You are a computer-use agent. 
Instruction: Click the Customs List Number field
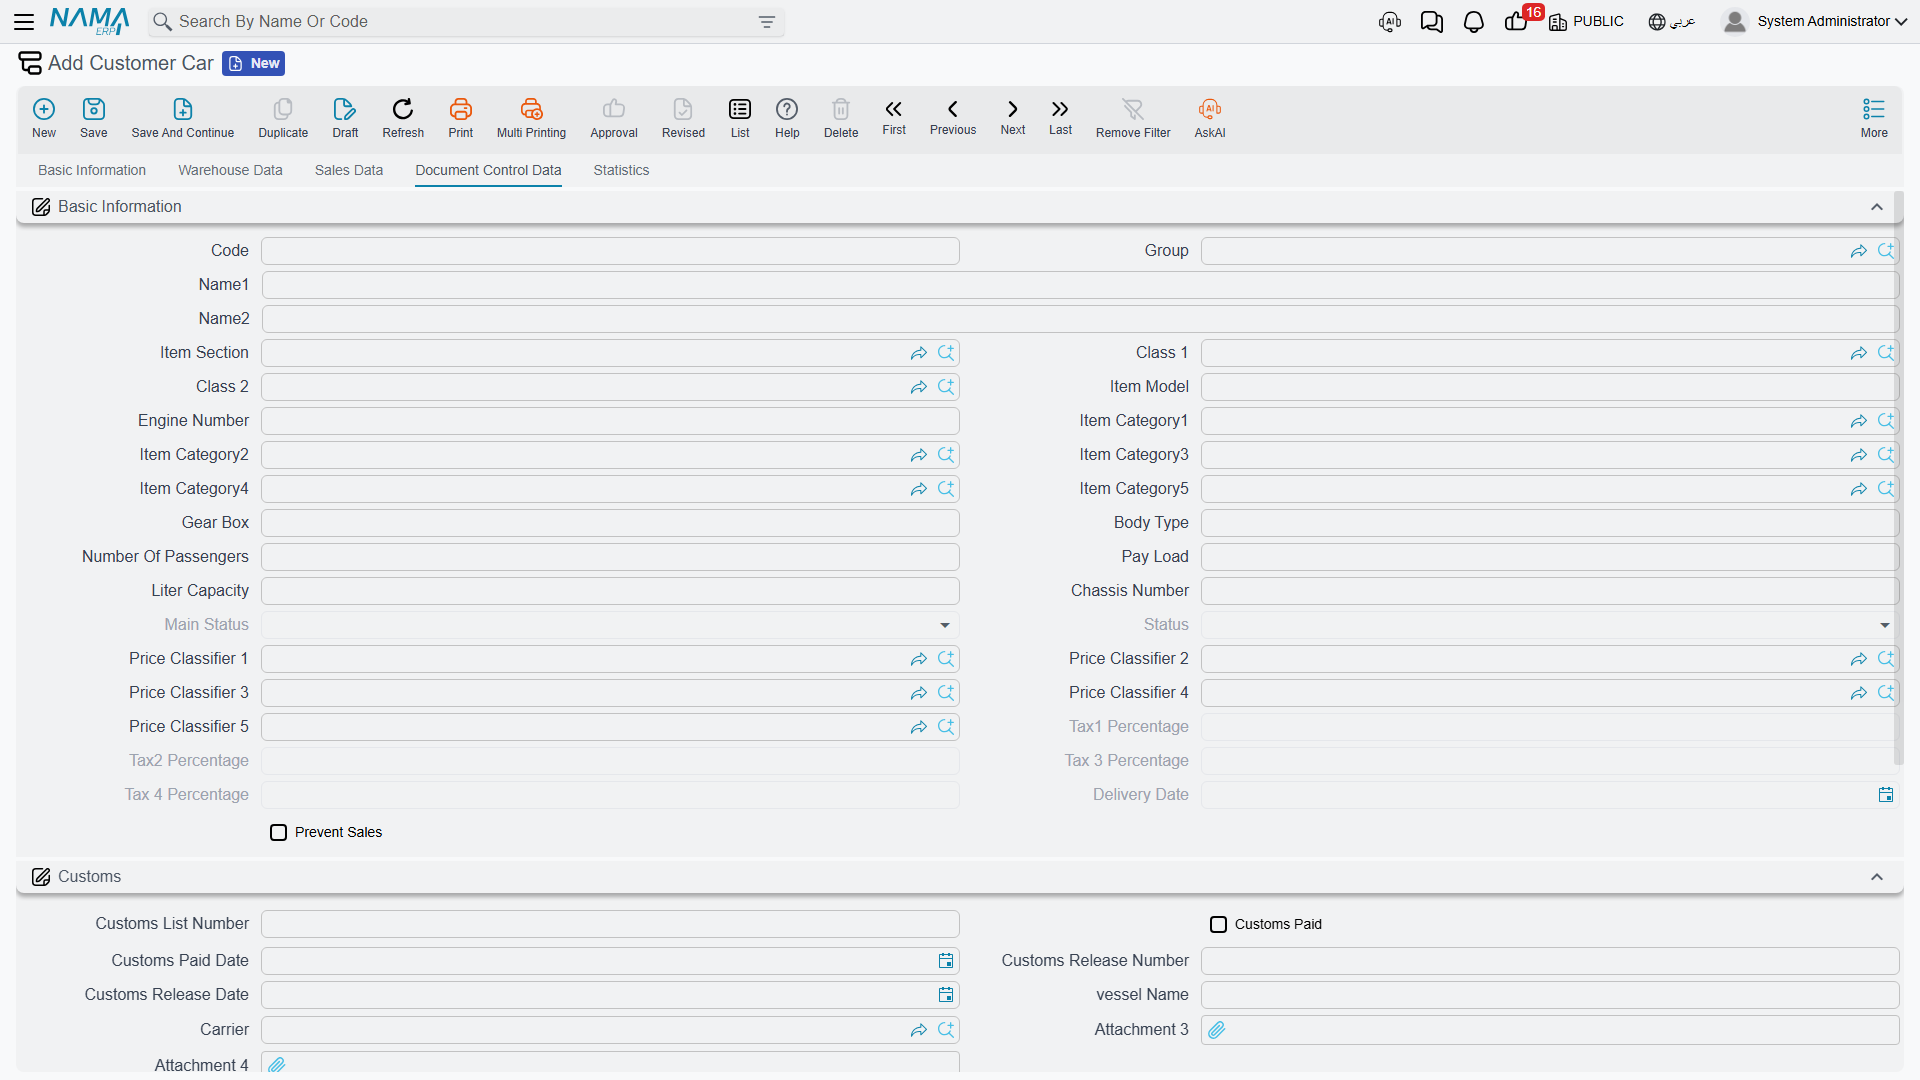pyautogui.click(x=610, y=924)
